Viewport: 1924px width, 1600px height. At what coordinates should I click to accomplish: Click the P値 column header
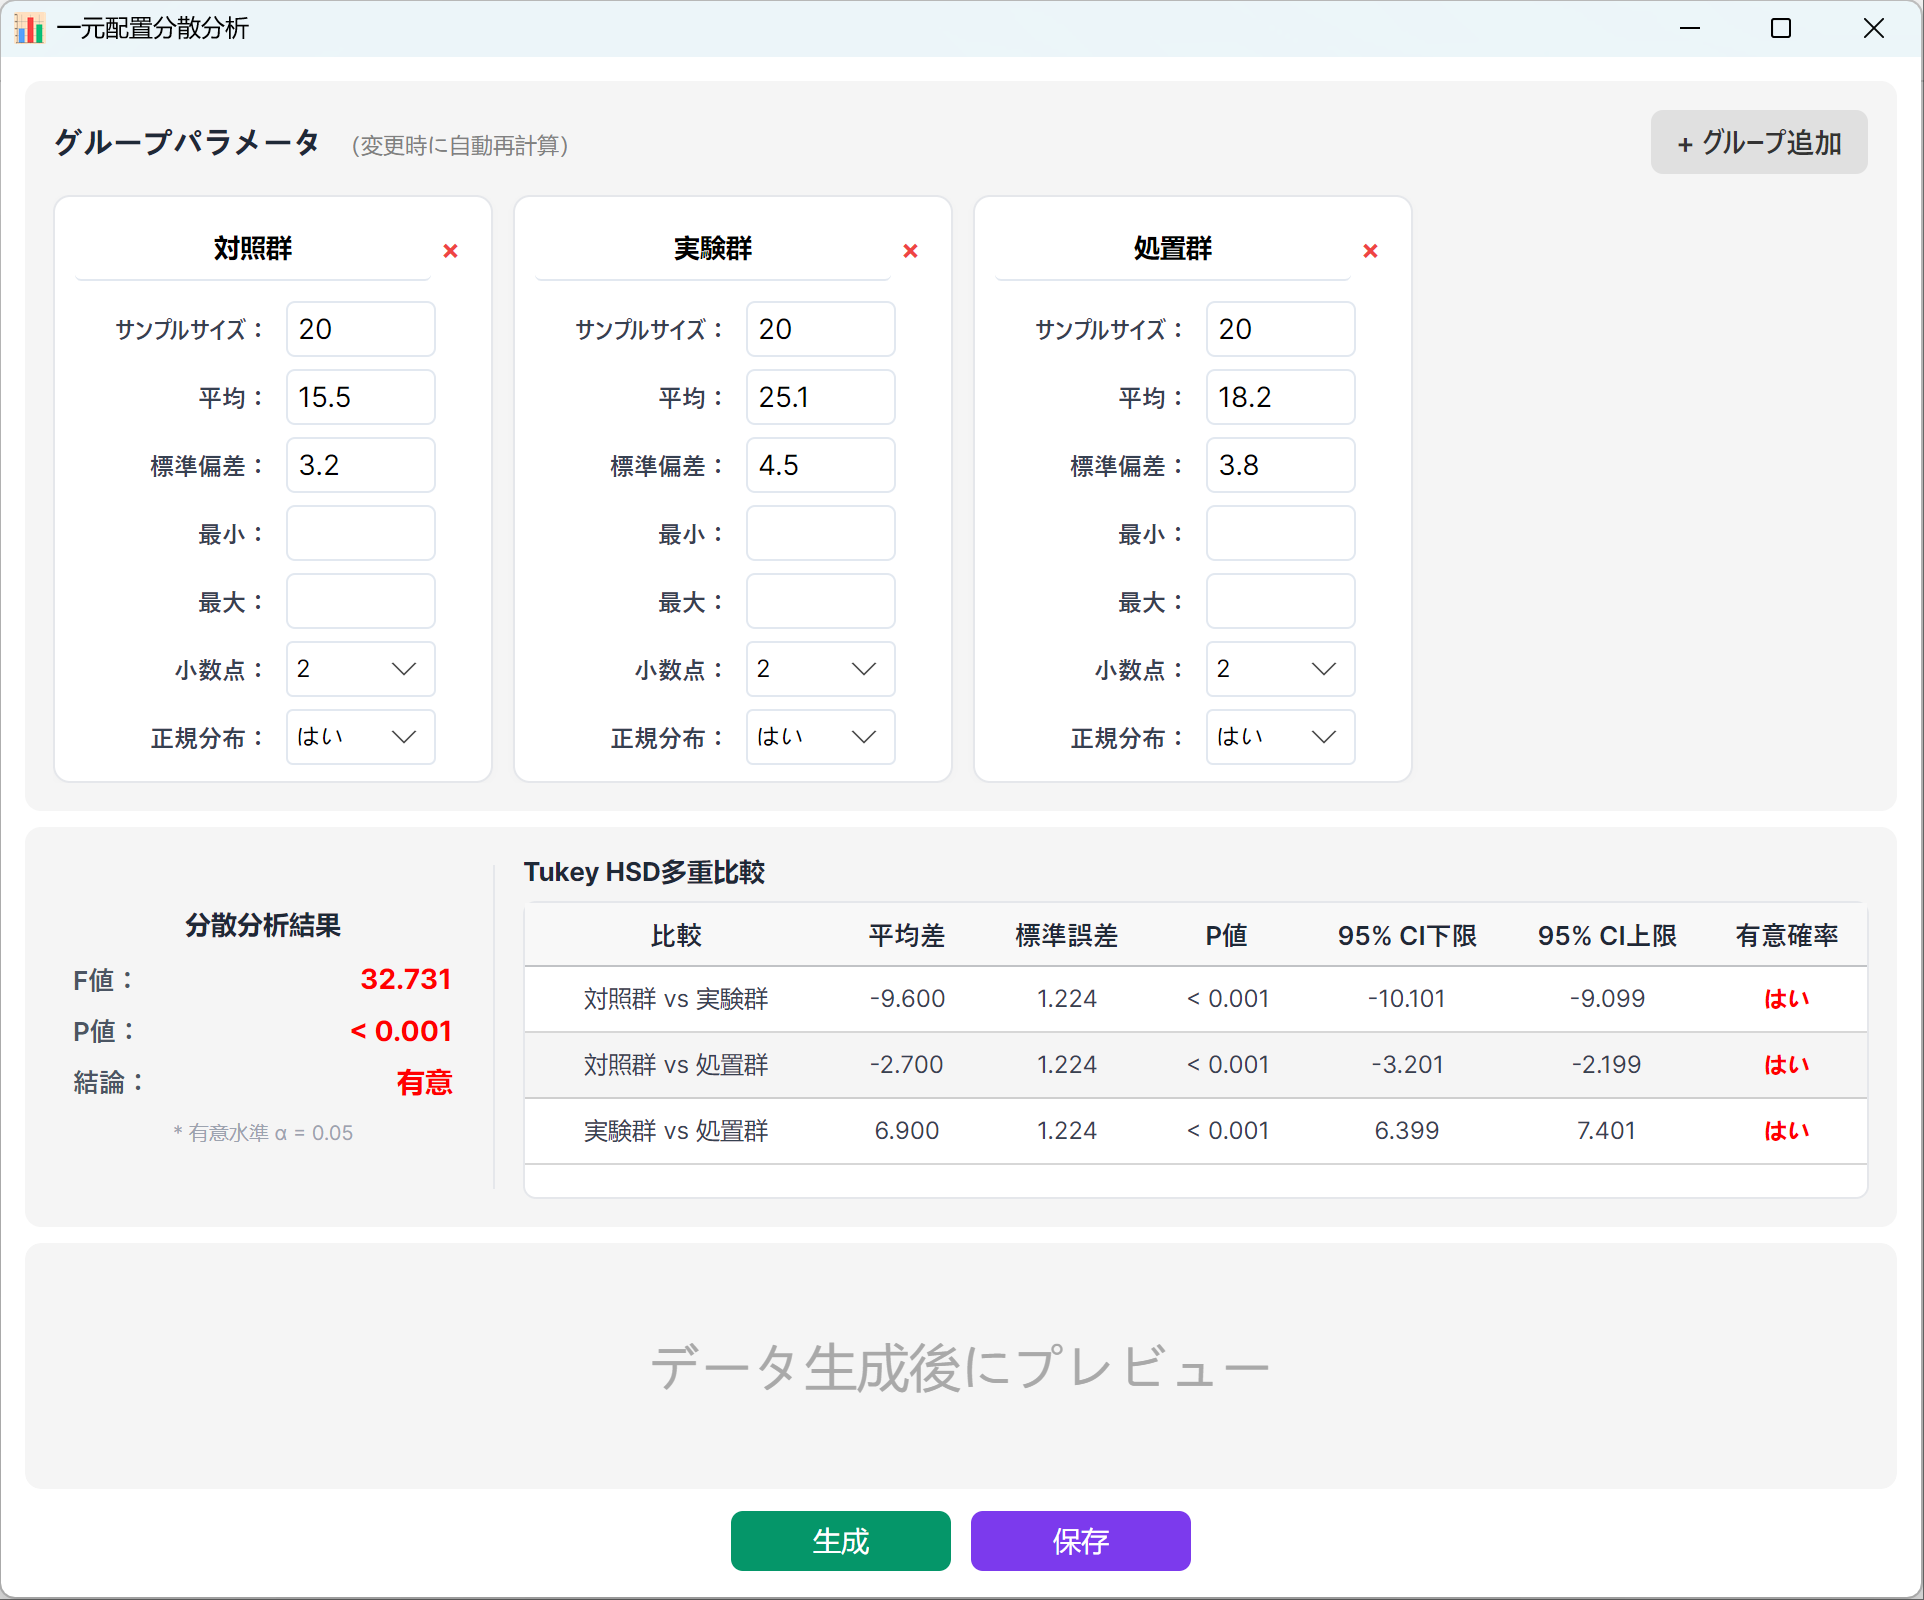[x=1226, y=936]
